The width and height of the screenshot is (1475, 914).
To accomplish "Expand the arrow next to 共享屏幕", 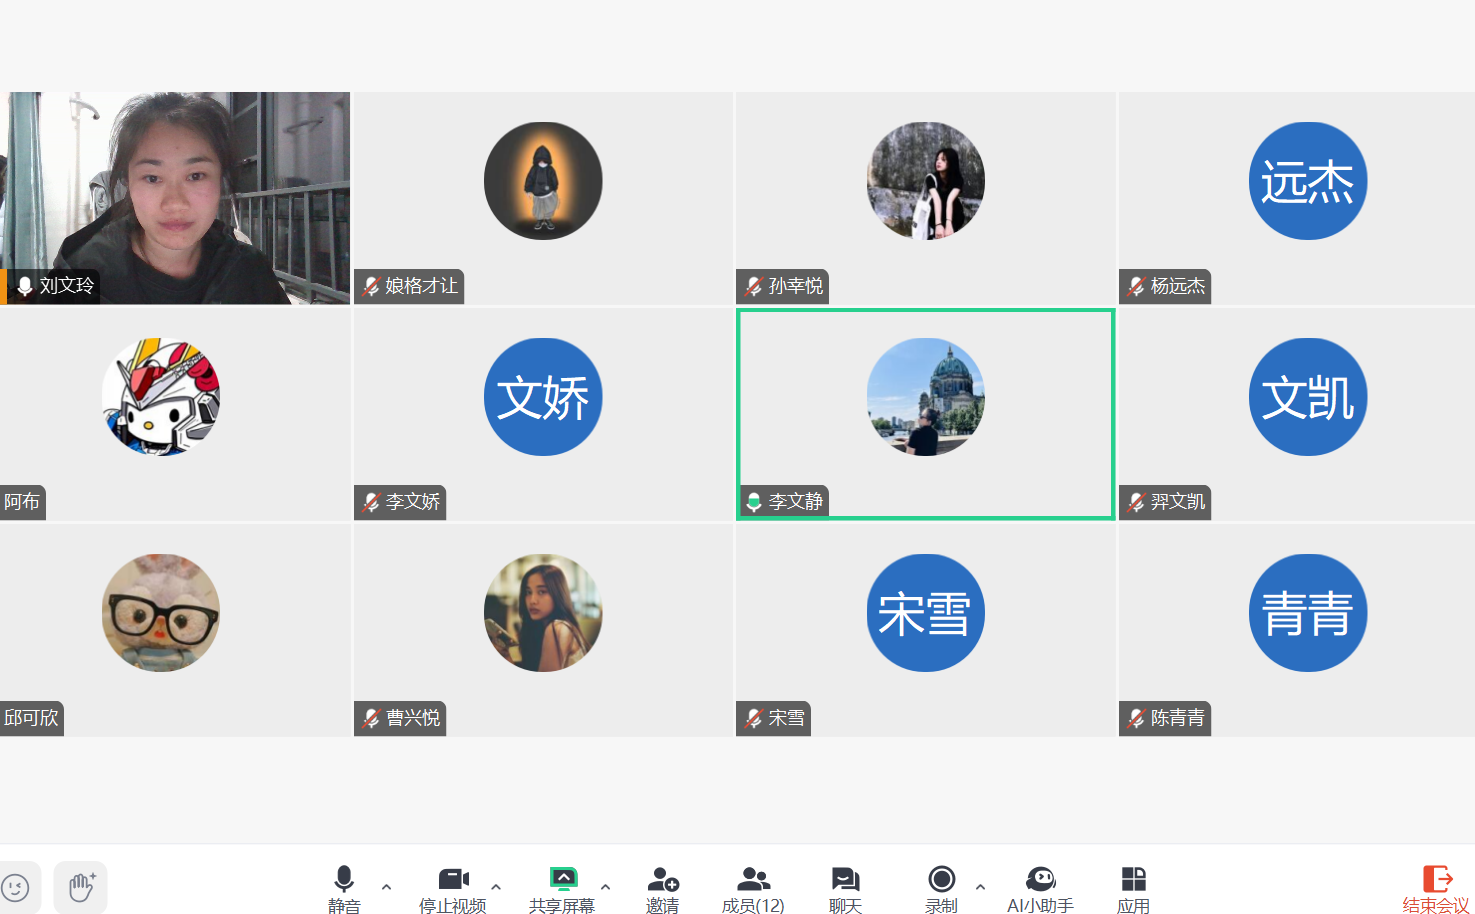I will [x=605, y=886].
